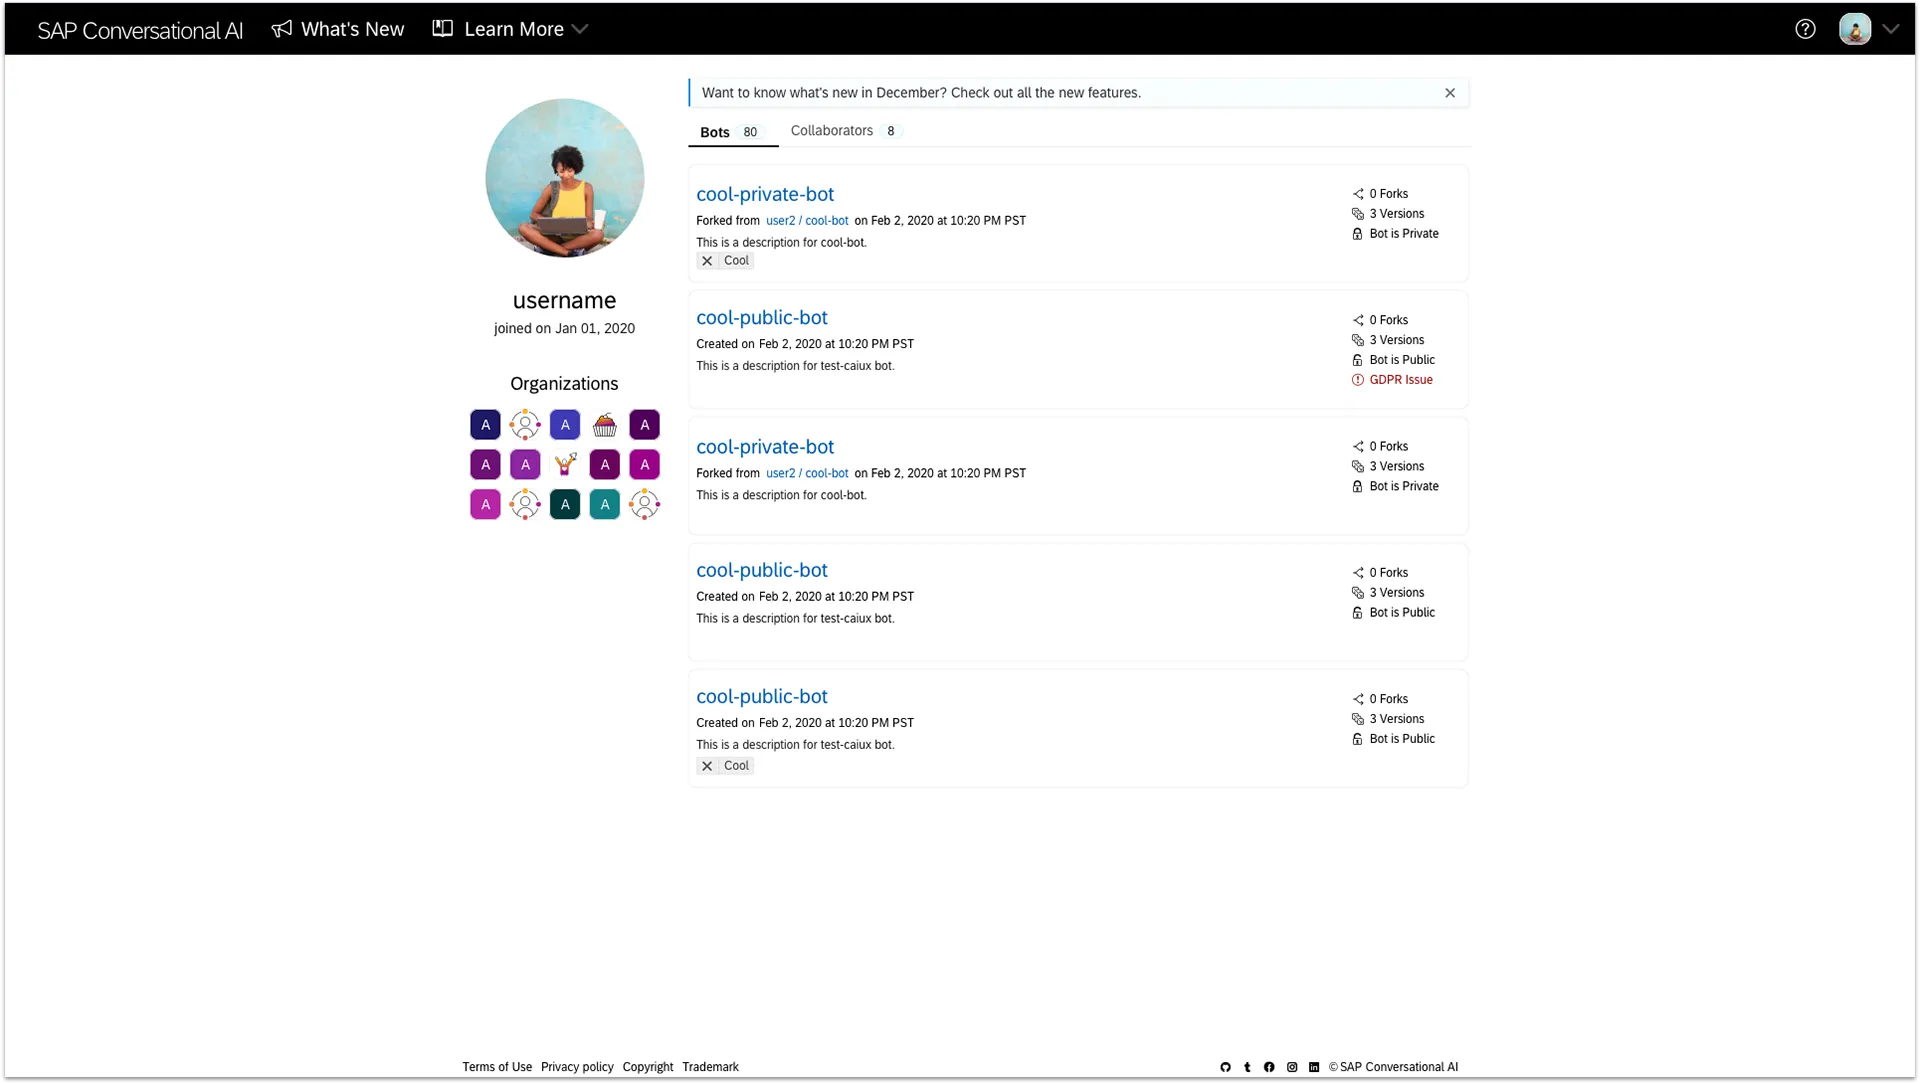
Task: Open the LinkedIn icon in the footer
Action: click(x=1314, y=1068)
